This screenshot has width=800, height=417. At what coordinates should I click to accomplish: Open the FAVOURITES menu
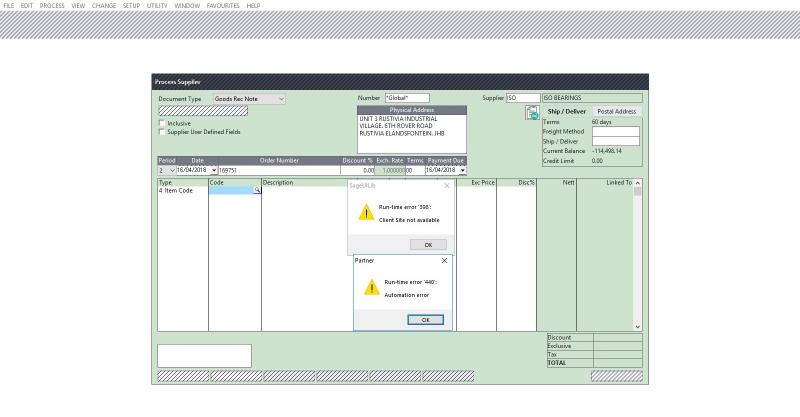pos(225,5)
